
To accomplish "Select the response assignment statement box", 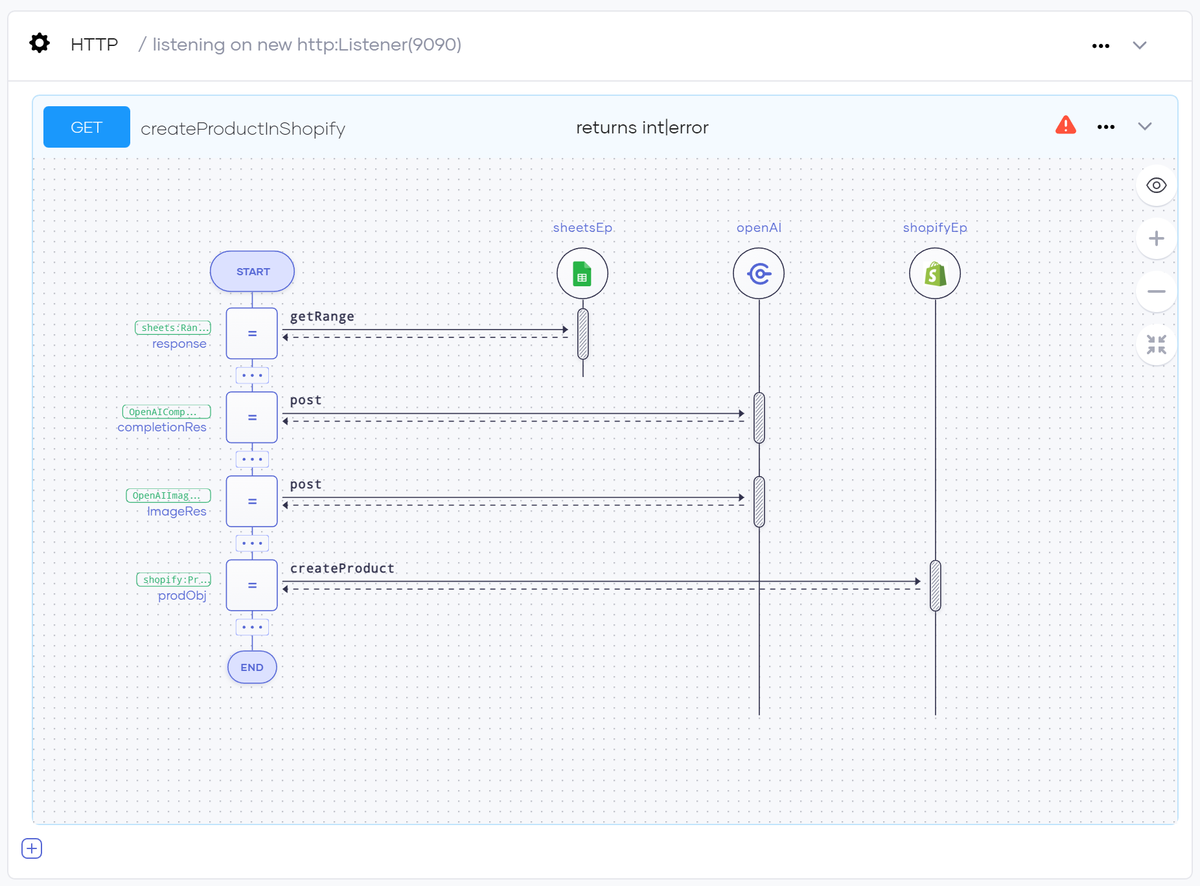I will coord(252,333).
